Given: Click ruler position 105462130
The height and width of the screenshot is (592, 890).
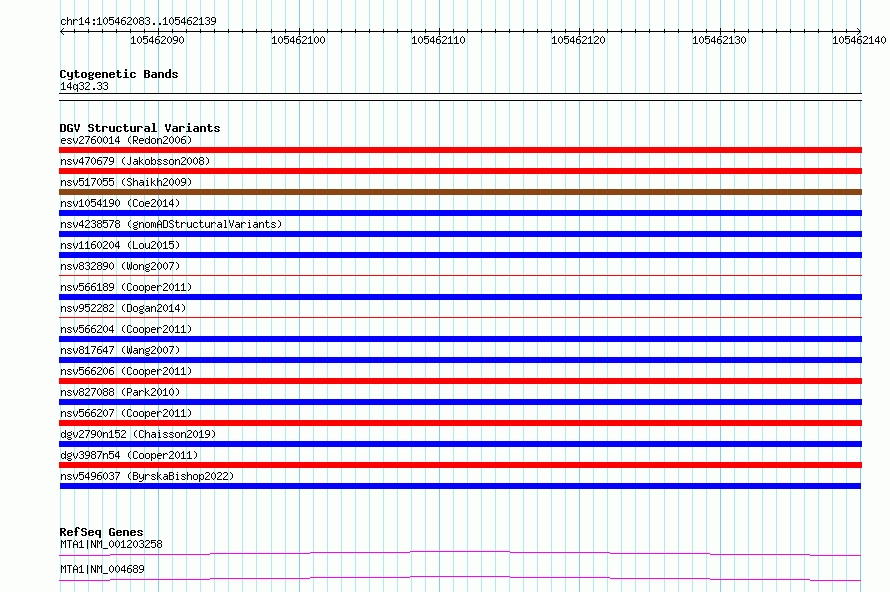Looking at the screenshot, I should pyautogui.click(x=719, y=40).
